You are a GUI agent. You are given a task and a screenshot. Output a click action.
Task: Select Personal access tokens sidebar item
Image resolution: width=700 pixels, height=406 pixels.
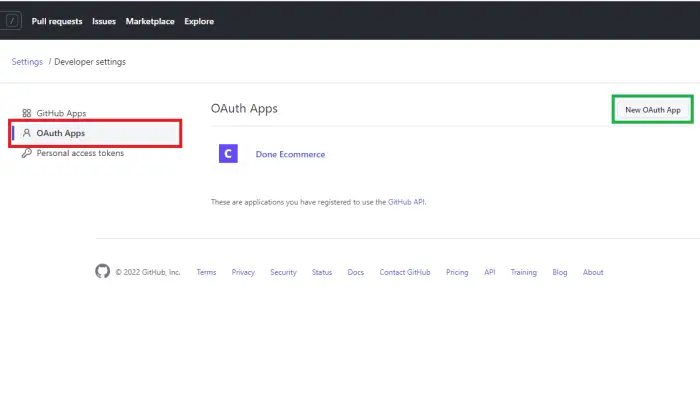80,153
